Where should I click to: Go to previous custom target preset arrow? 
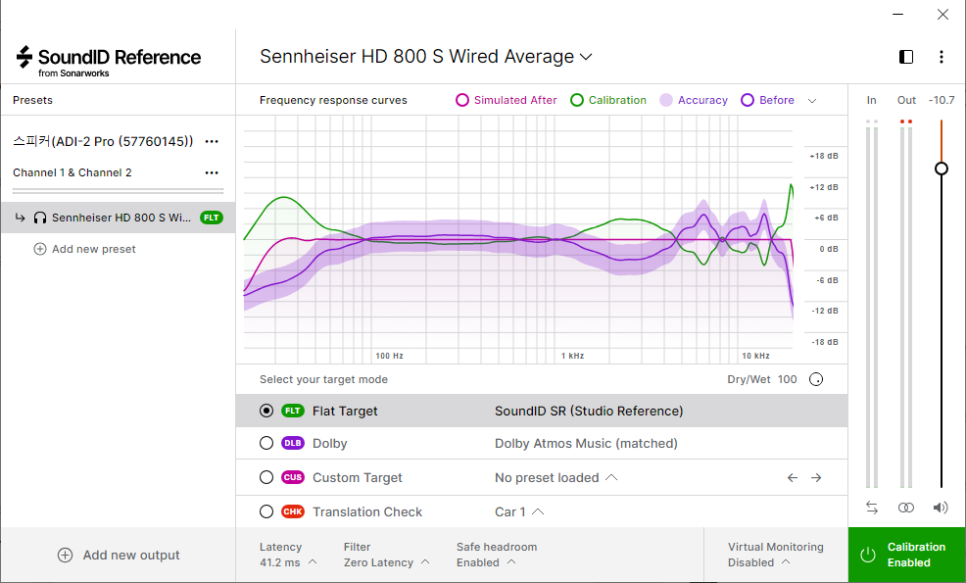pyautogui.click(x=792, y=478)
